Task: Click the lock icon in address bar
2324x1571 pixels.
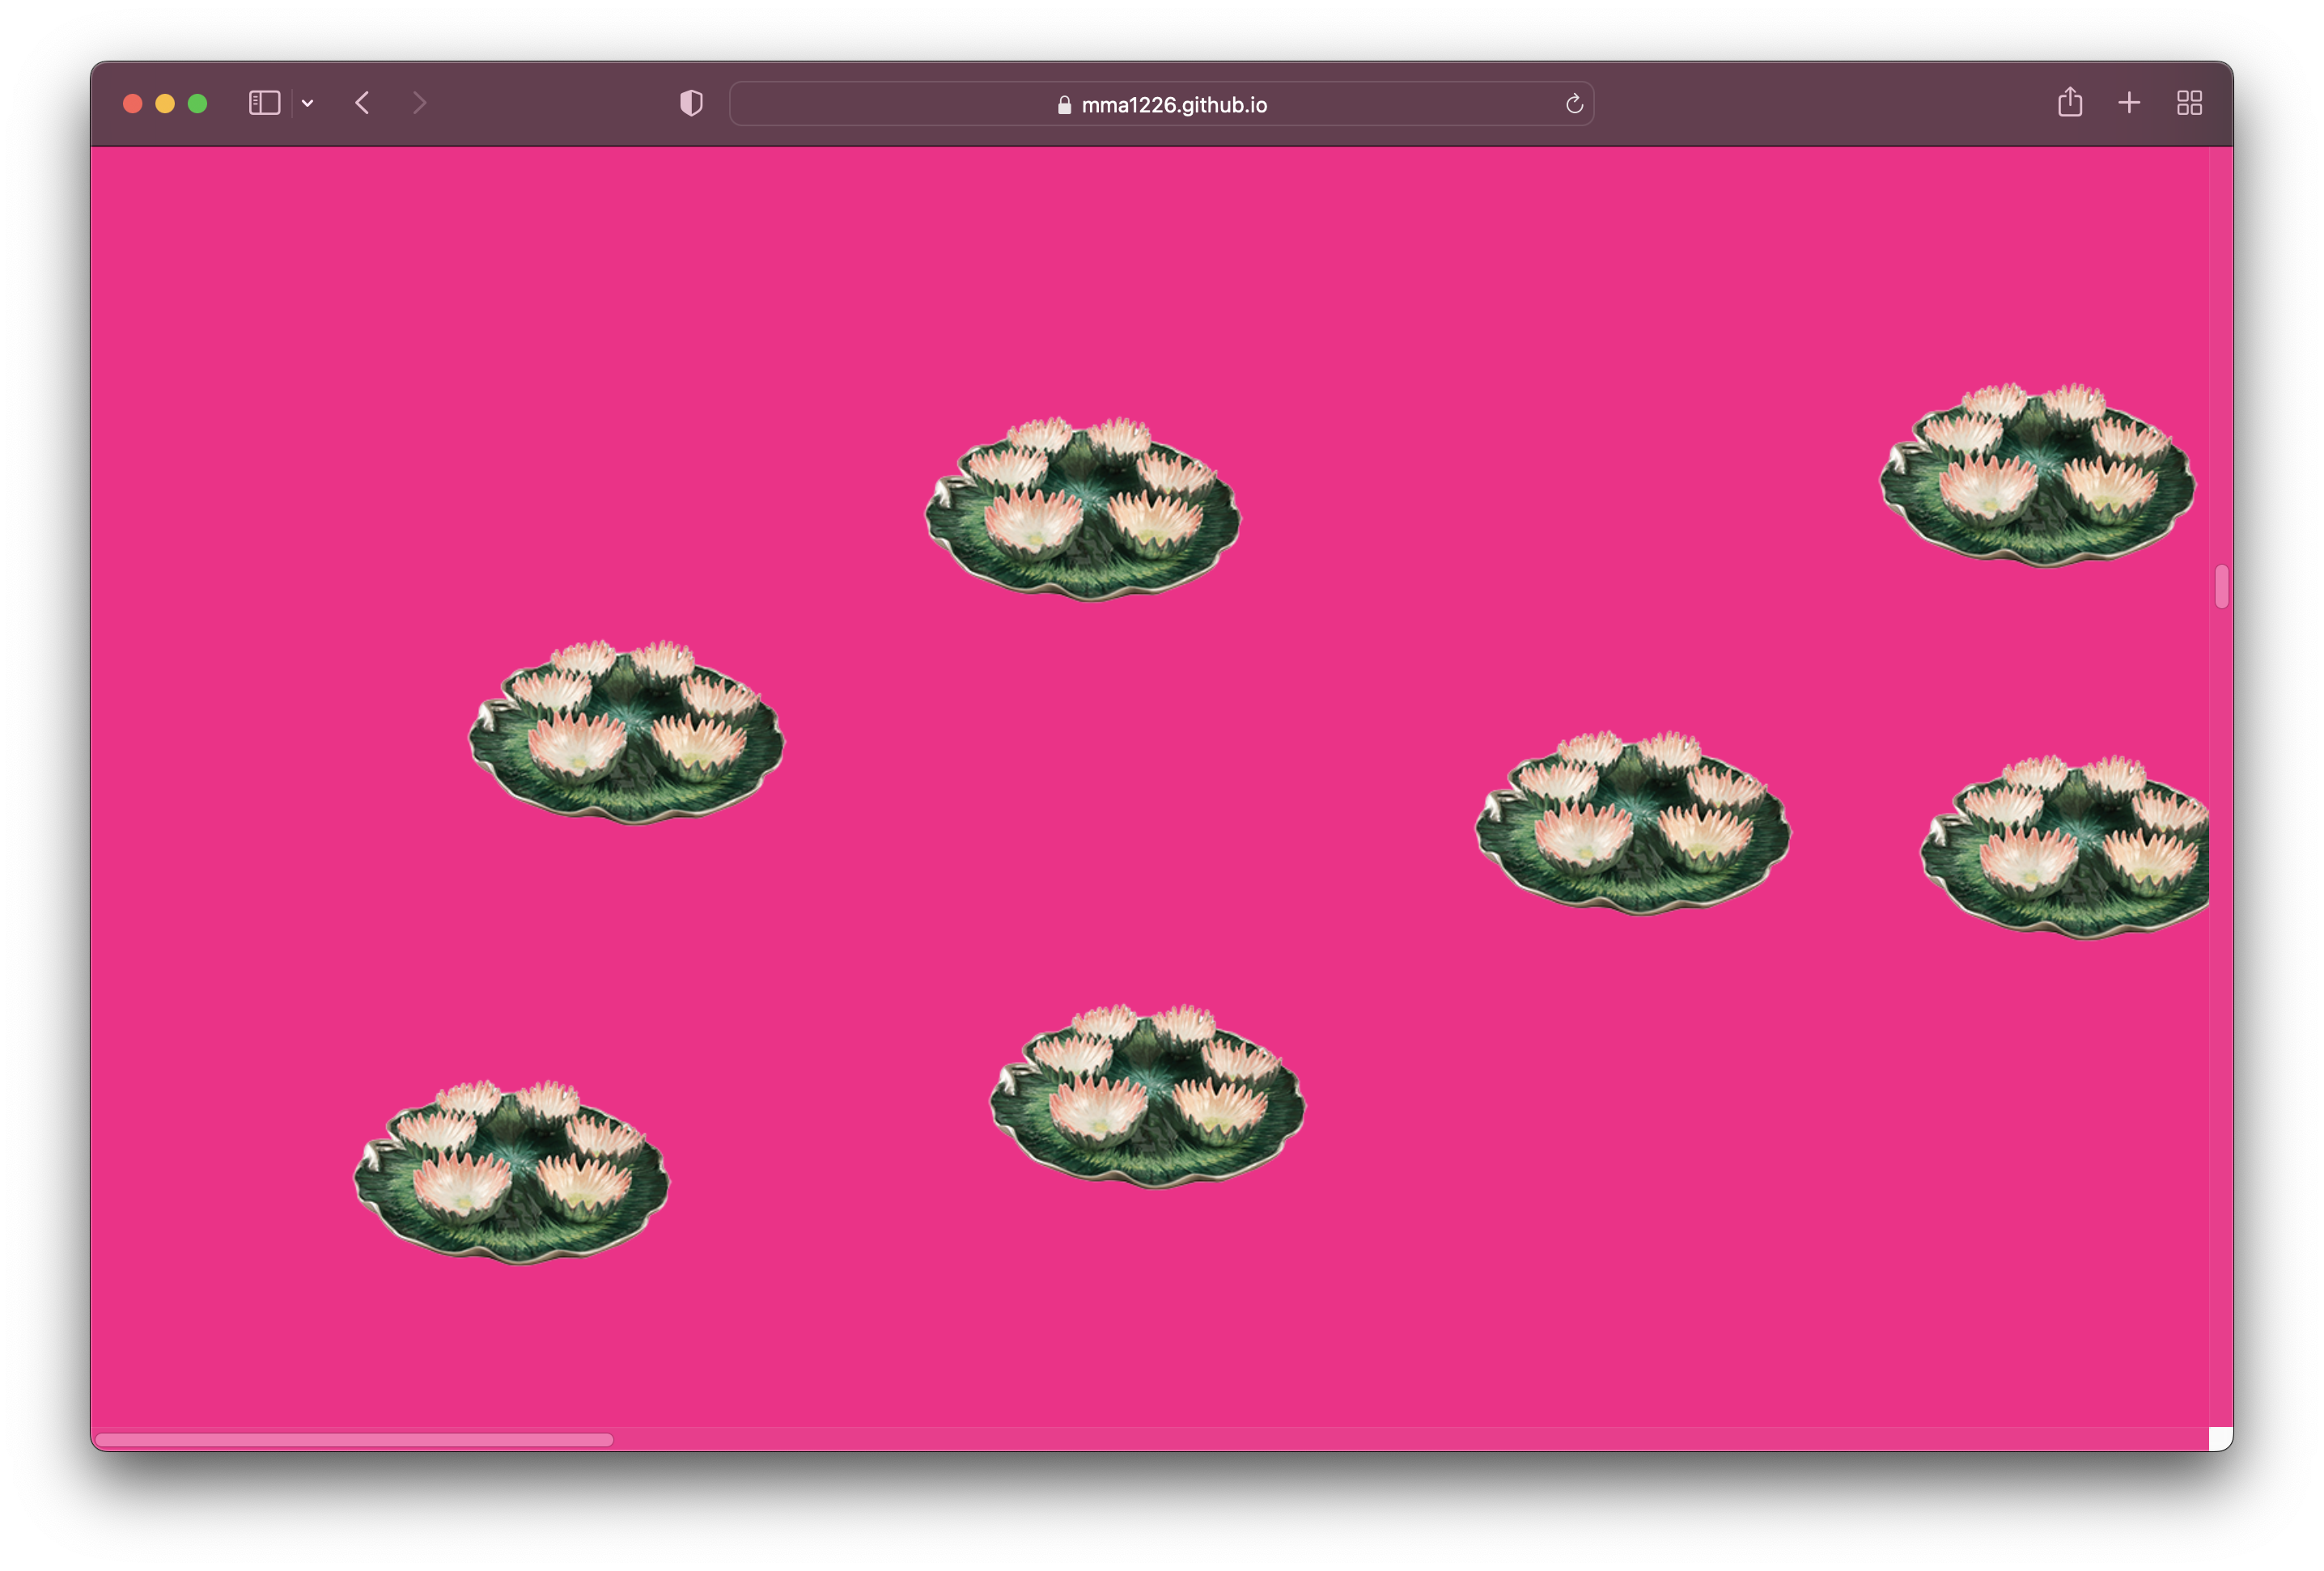Action: tap(1064, 105)
